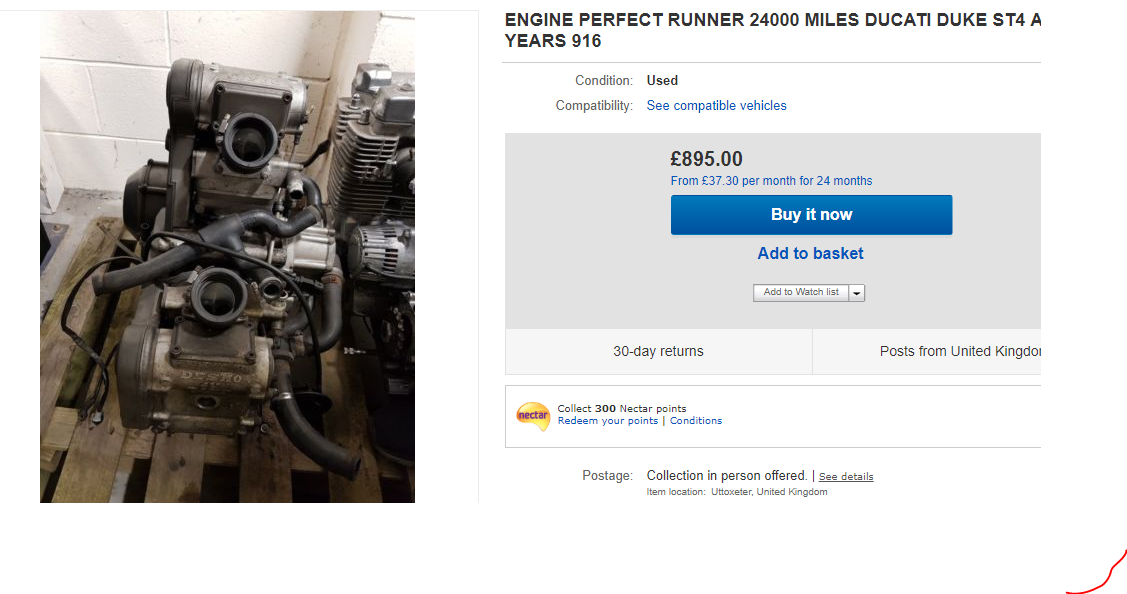Open the Watch list dropdown arrow
The height and width of the screenshot is (594, 1127).
[x=858, y=293]
